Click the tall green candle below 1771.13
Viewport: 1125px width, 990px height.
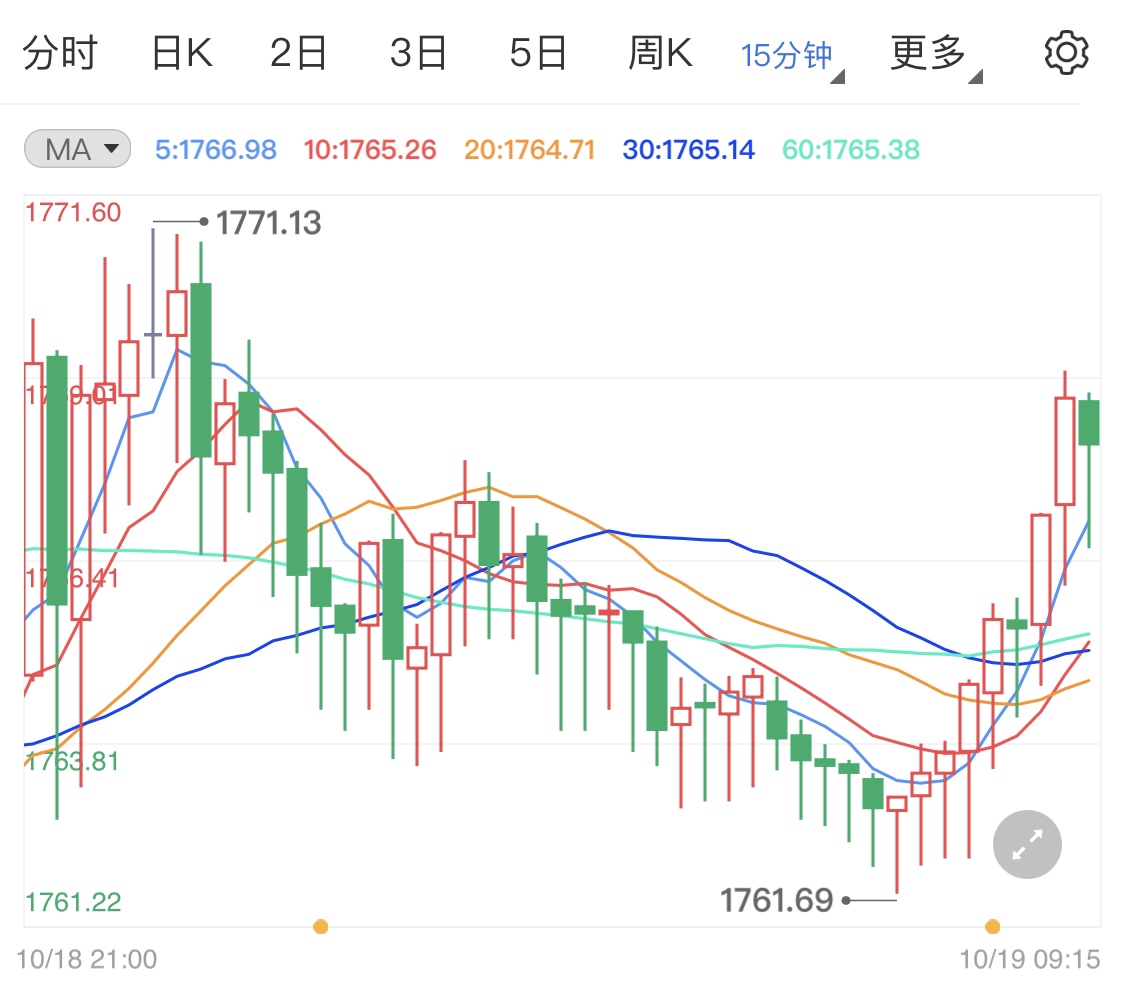tap(201, 370)
